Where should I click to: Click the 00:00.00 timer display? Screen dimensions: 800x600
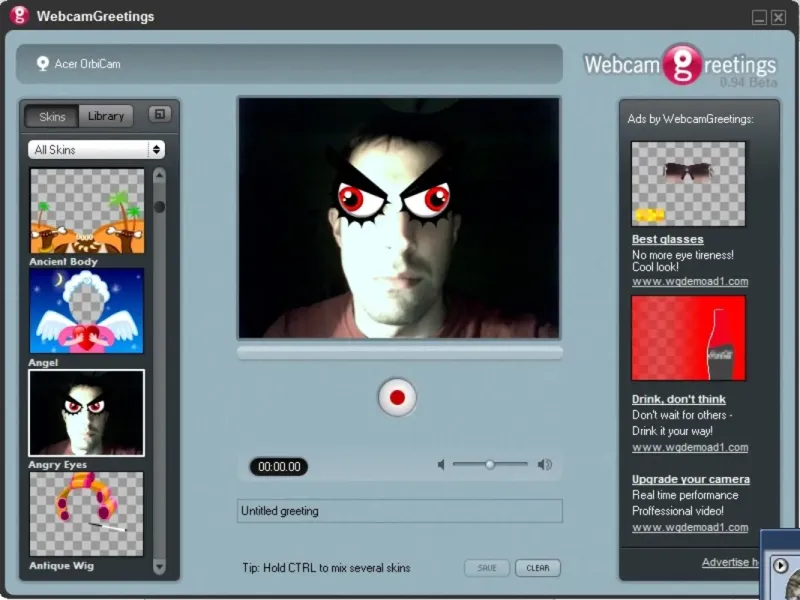[279, 466]
